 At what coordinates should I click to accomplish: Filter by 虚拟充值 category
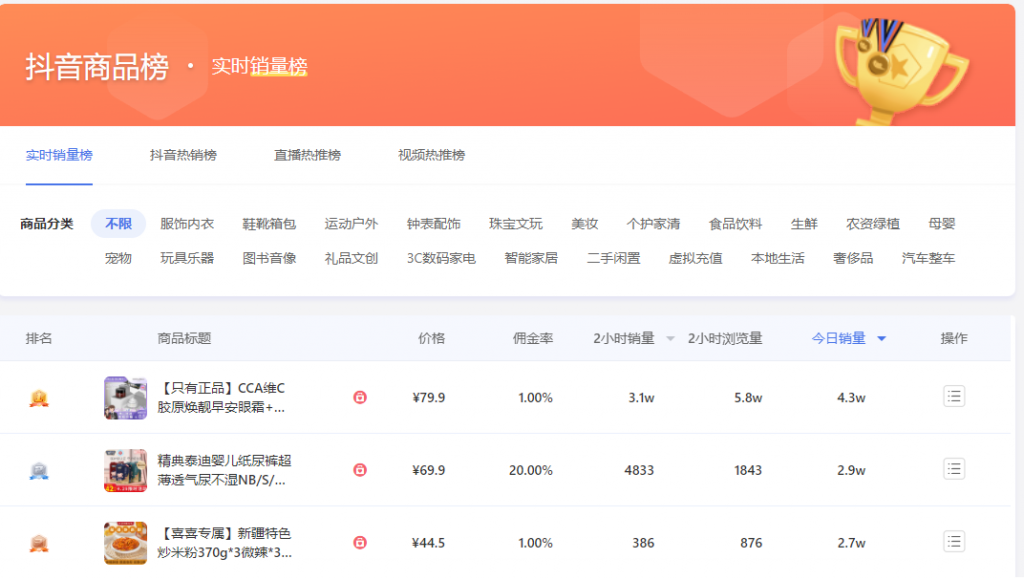click(x=696, y=259)
